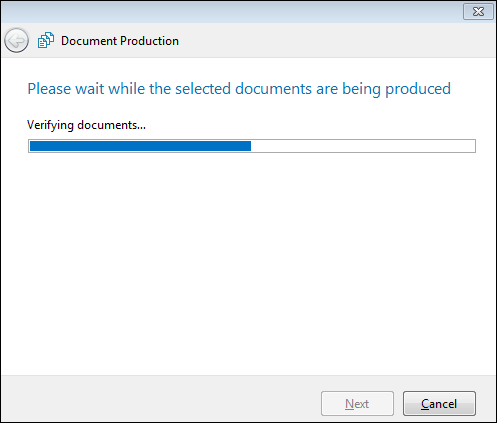Click the Document Production pages icon
This screenshot has width=497, height=423.
tap(46, 40)
